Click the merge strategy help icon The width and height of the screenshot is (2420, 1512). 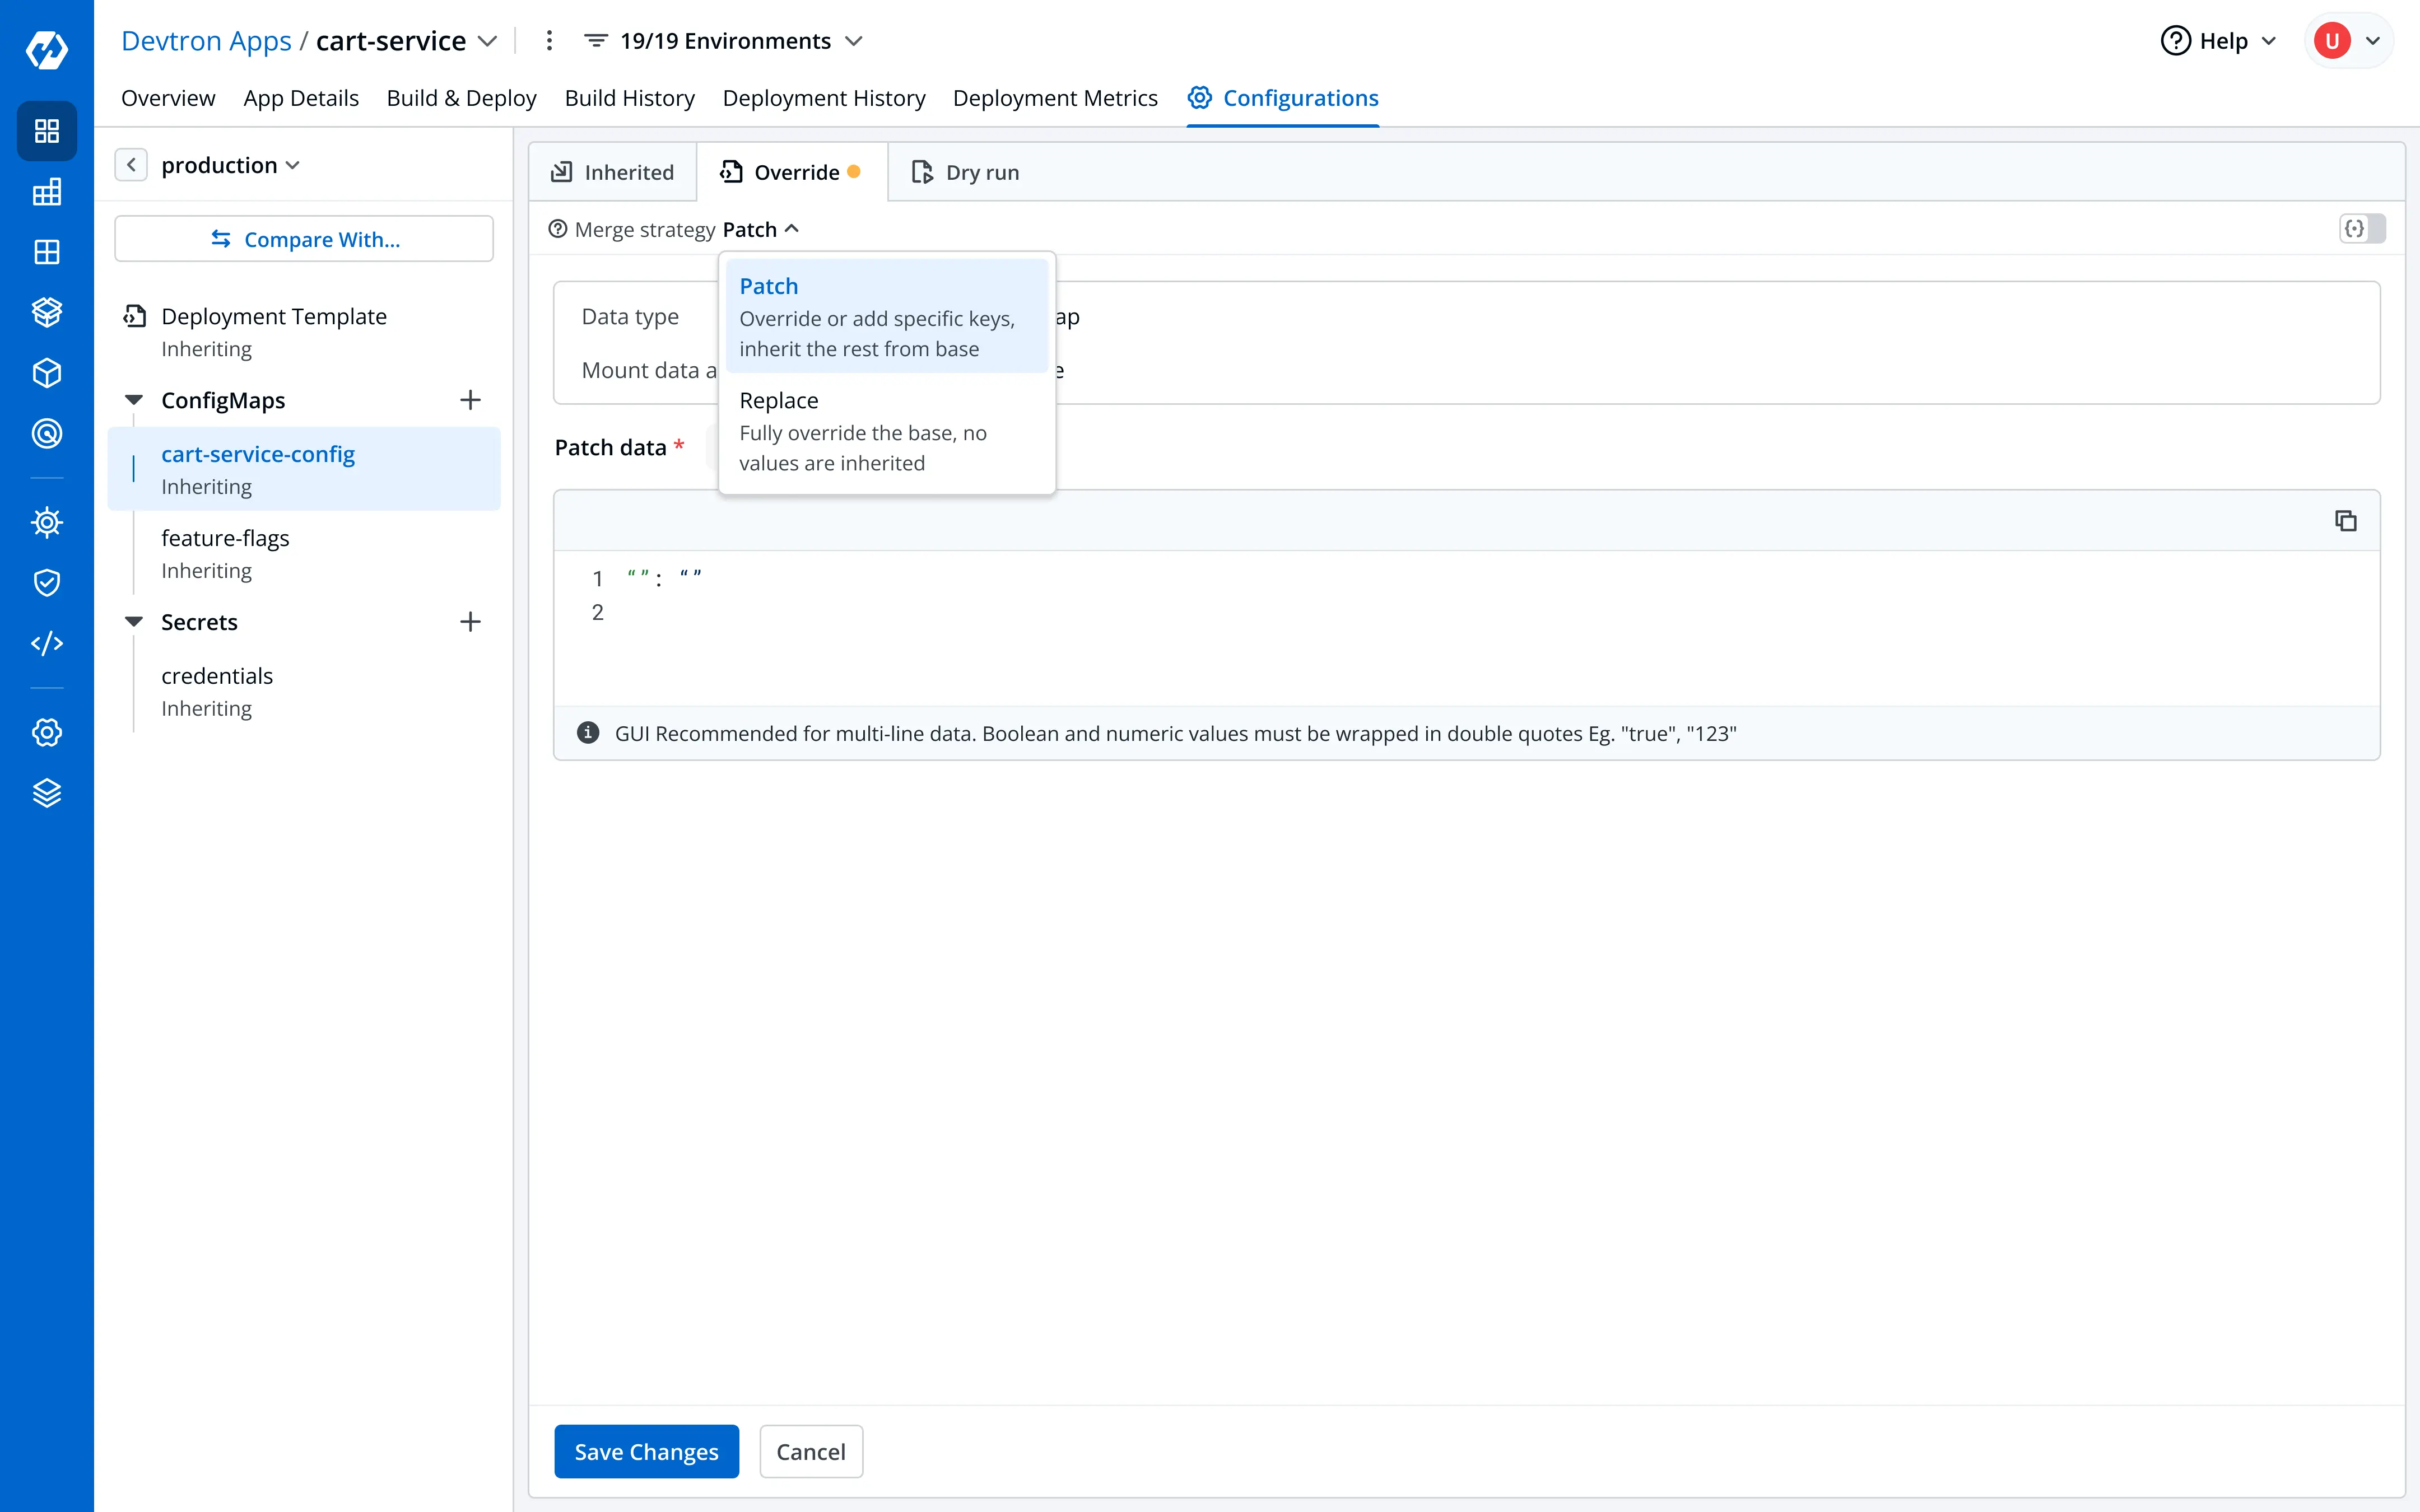[x=558, y=229]
